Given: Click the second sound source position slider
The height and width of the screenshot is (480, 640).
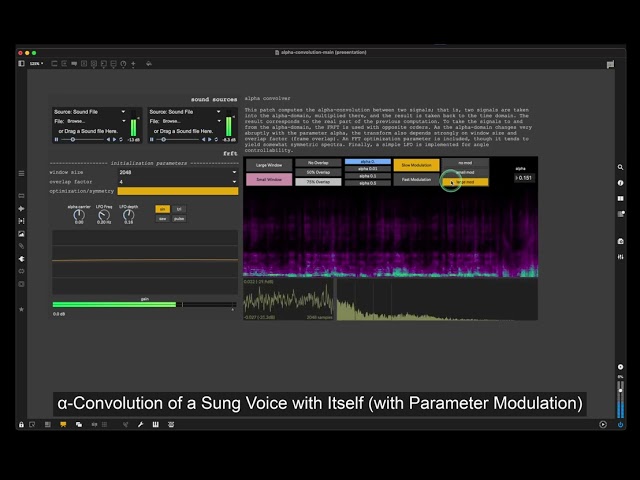Looking at the screenshot, I should 178,140.
